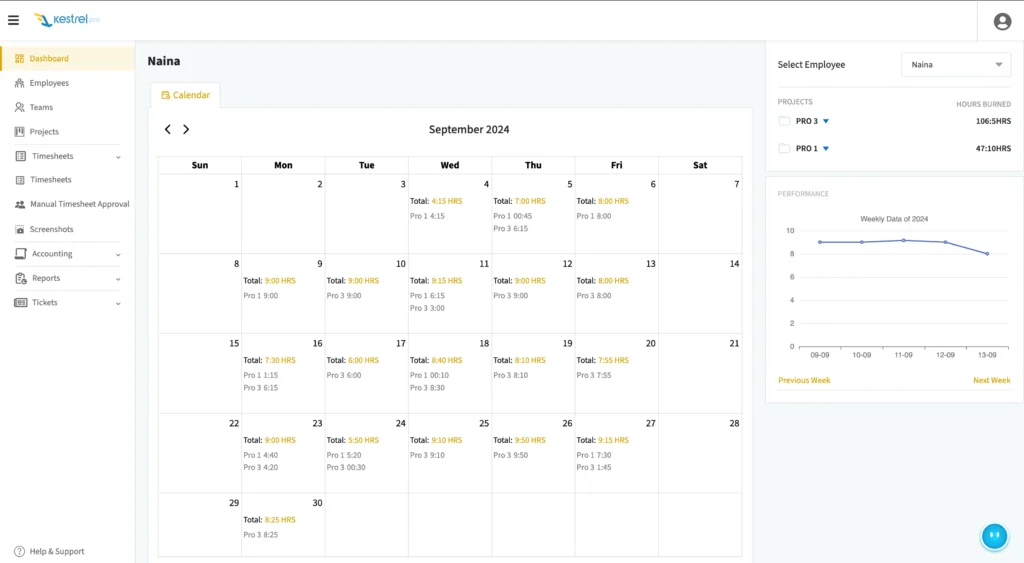Click the Timesheets sub-item icon
The width and height of the screenshot is (1024, 563).
pos(20,180)
